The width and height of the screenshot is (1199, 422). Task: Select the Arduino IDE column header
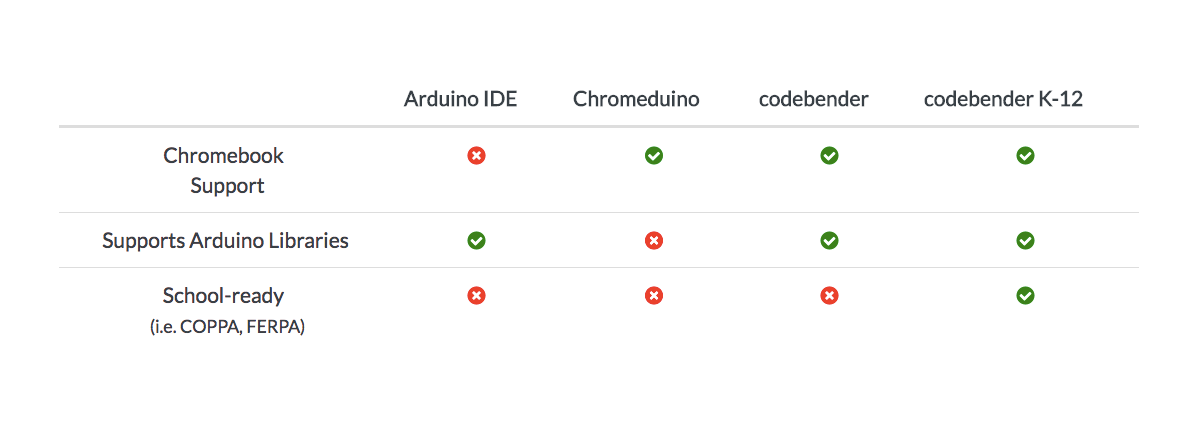(x=460, y=99)
